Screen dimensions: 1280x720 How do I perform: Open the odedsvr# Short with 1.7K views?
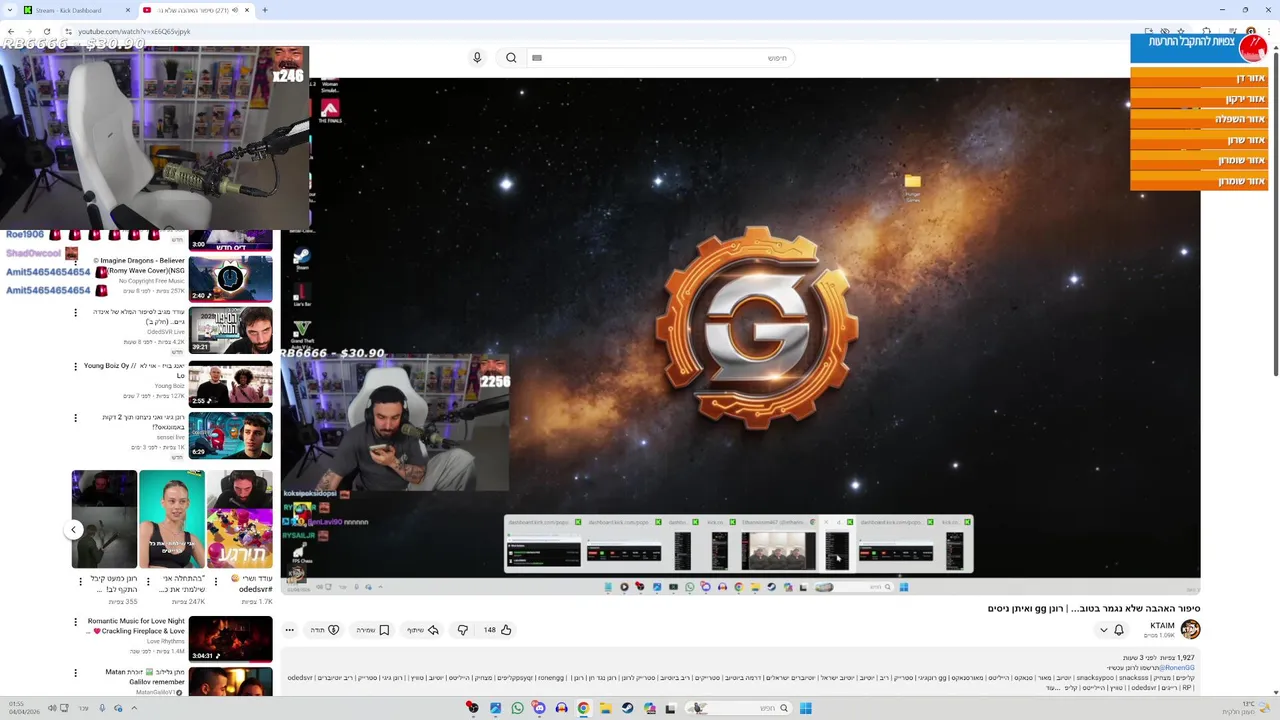click(240, 519)
